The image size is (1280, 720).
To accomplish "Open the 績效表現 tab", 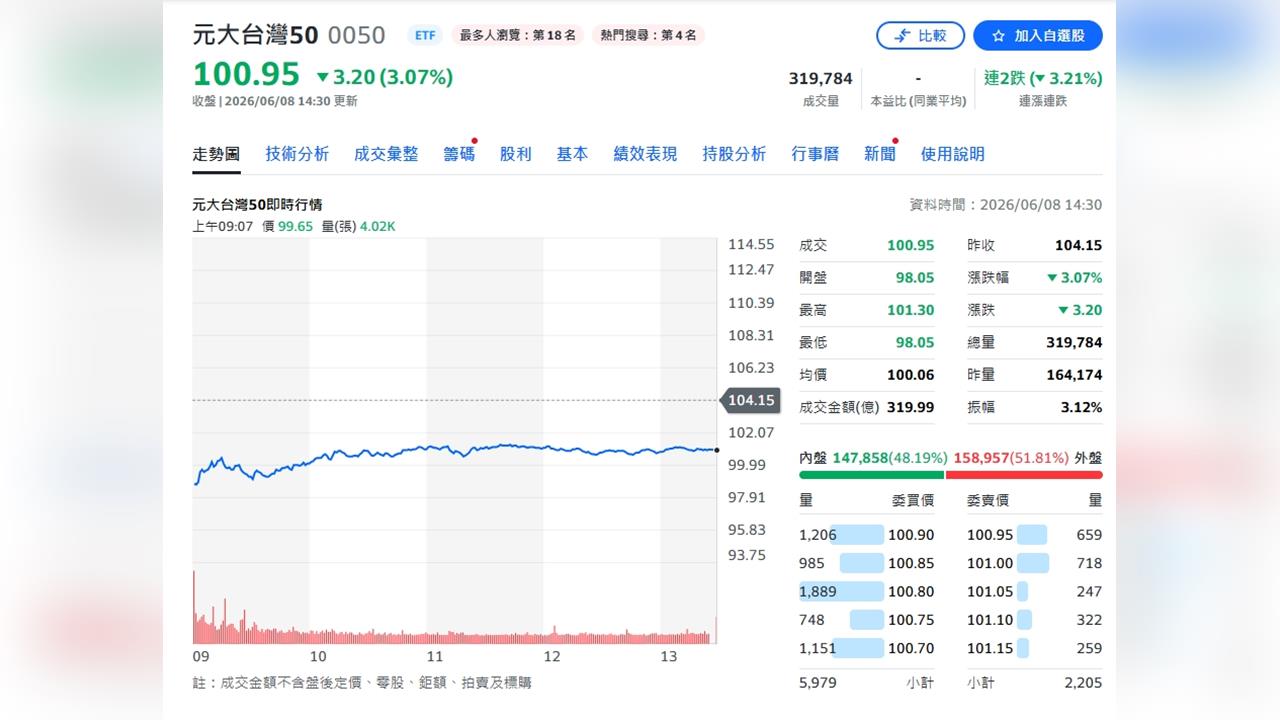I will click(x=645, y=154).
